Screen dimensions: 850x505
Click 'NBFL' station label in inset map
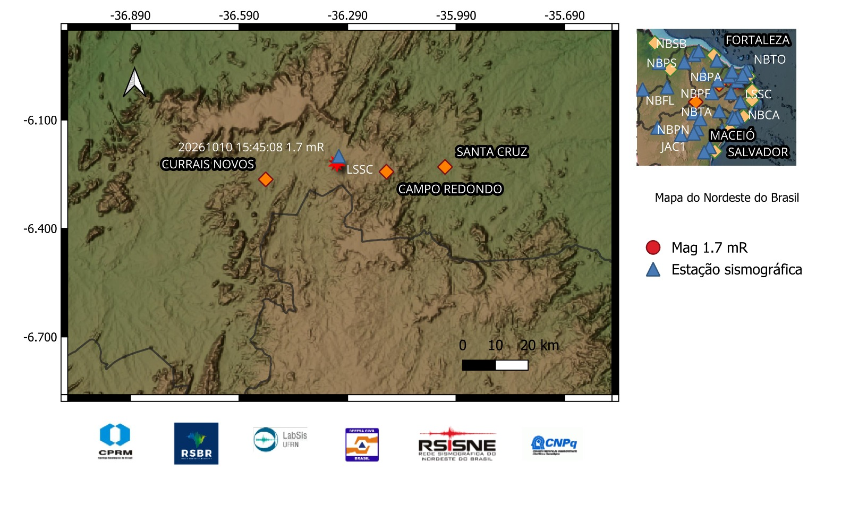coord(660,101)
